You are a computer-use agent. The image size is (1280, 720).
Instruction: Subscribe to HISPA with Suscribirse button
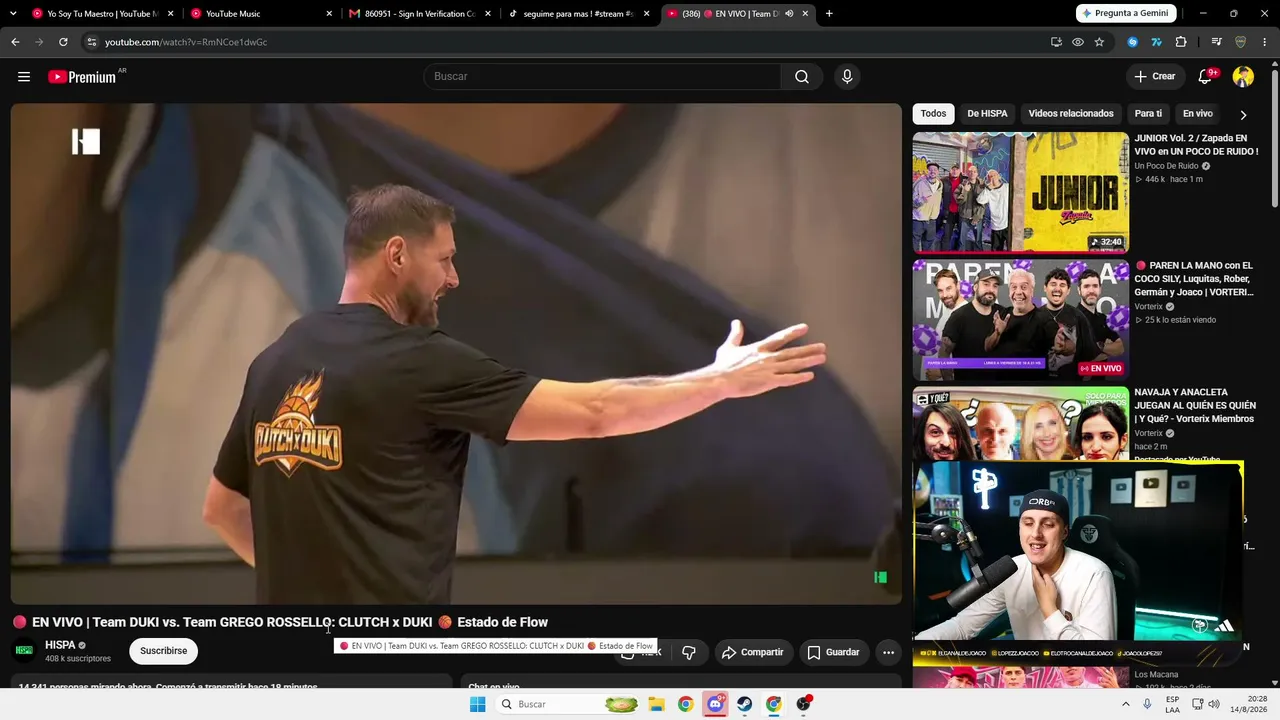click(x=164, y=651)
